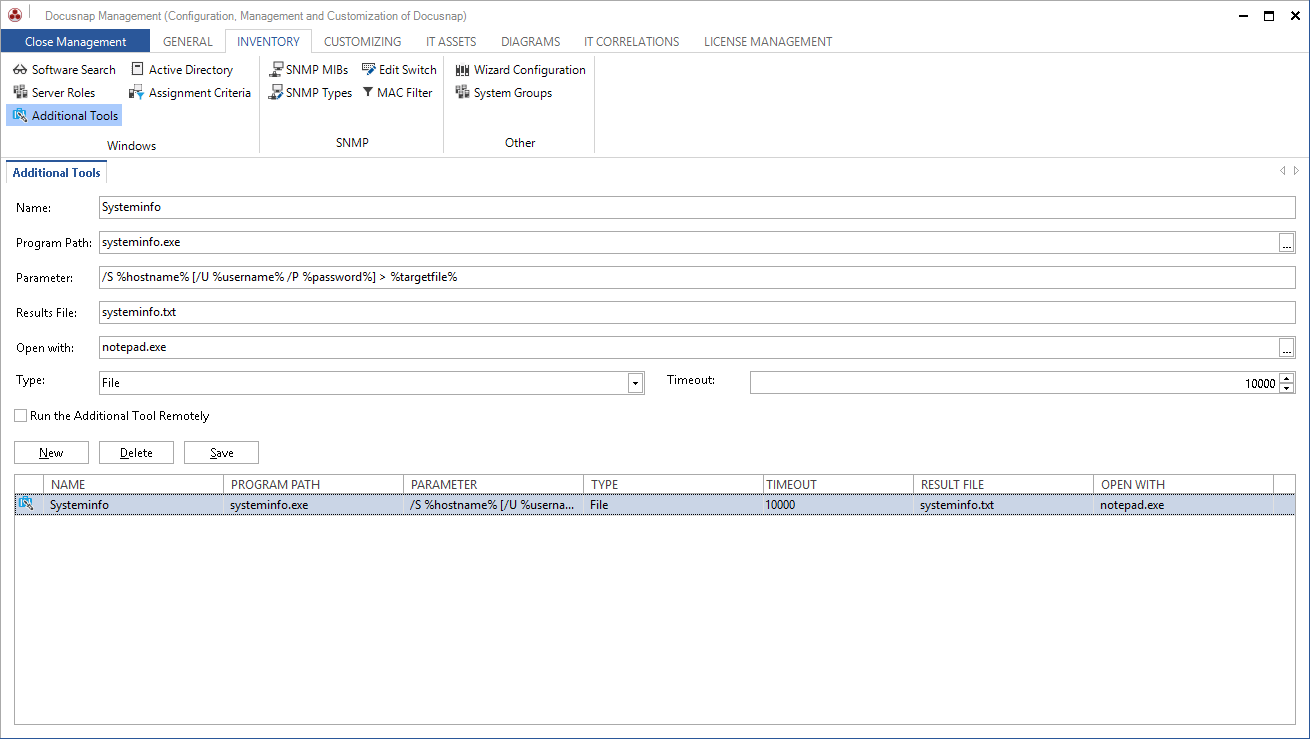Toggle Run the Additional Tool Remotely checkbox
1310x739 pixels.
point(21,416)
